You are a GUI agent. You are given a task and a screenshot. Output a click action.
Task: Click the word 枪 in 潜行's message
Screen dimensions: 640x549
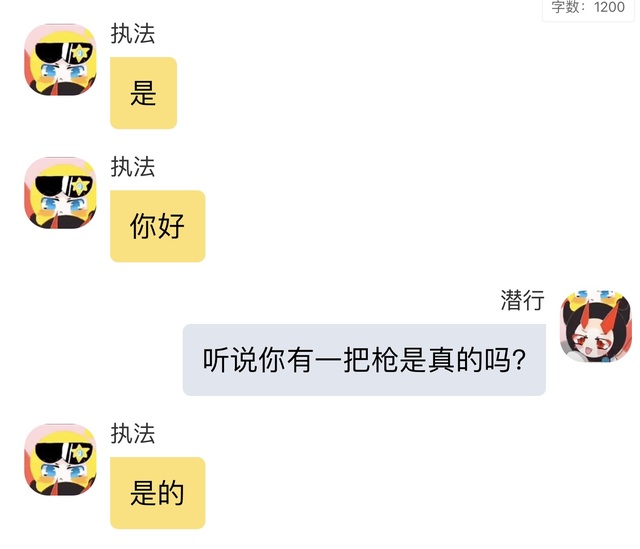click(x=385, y=360)
